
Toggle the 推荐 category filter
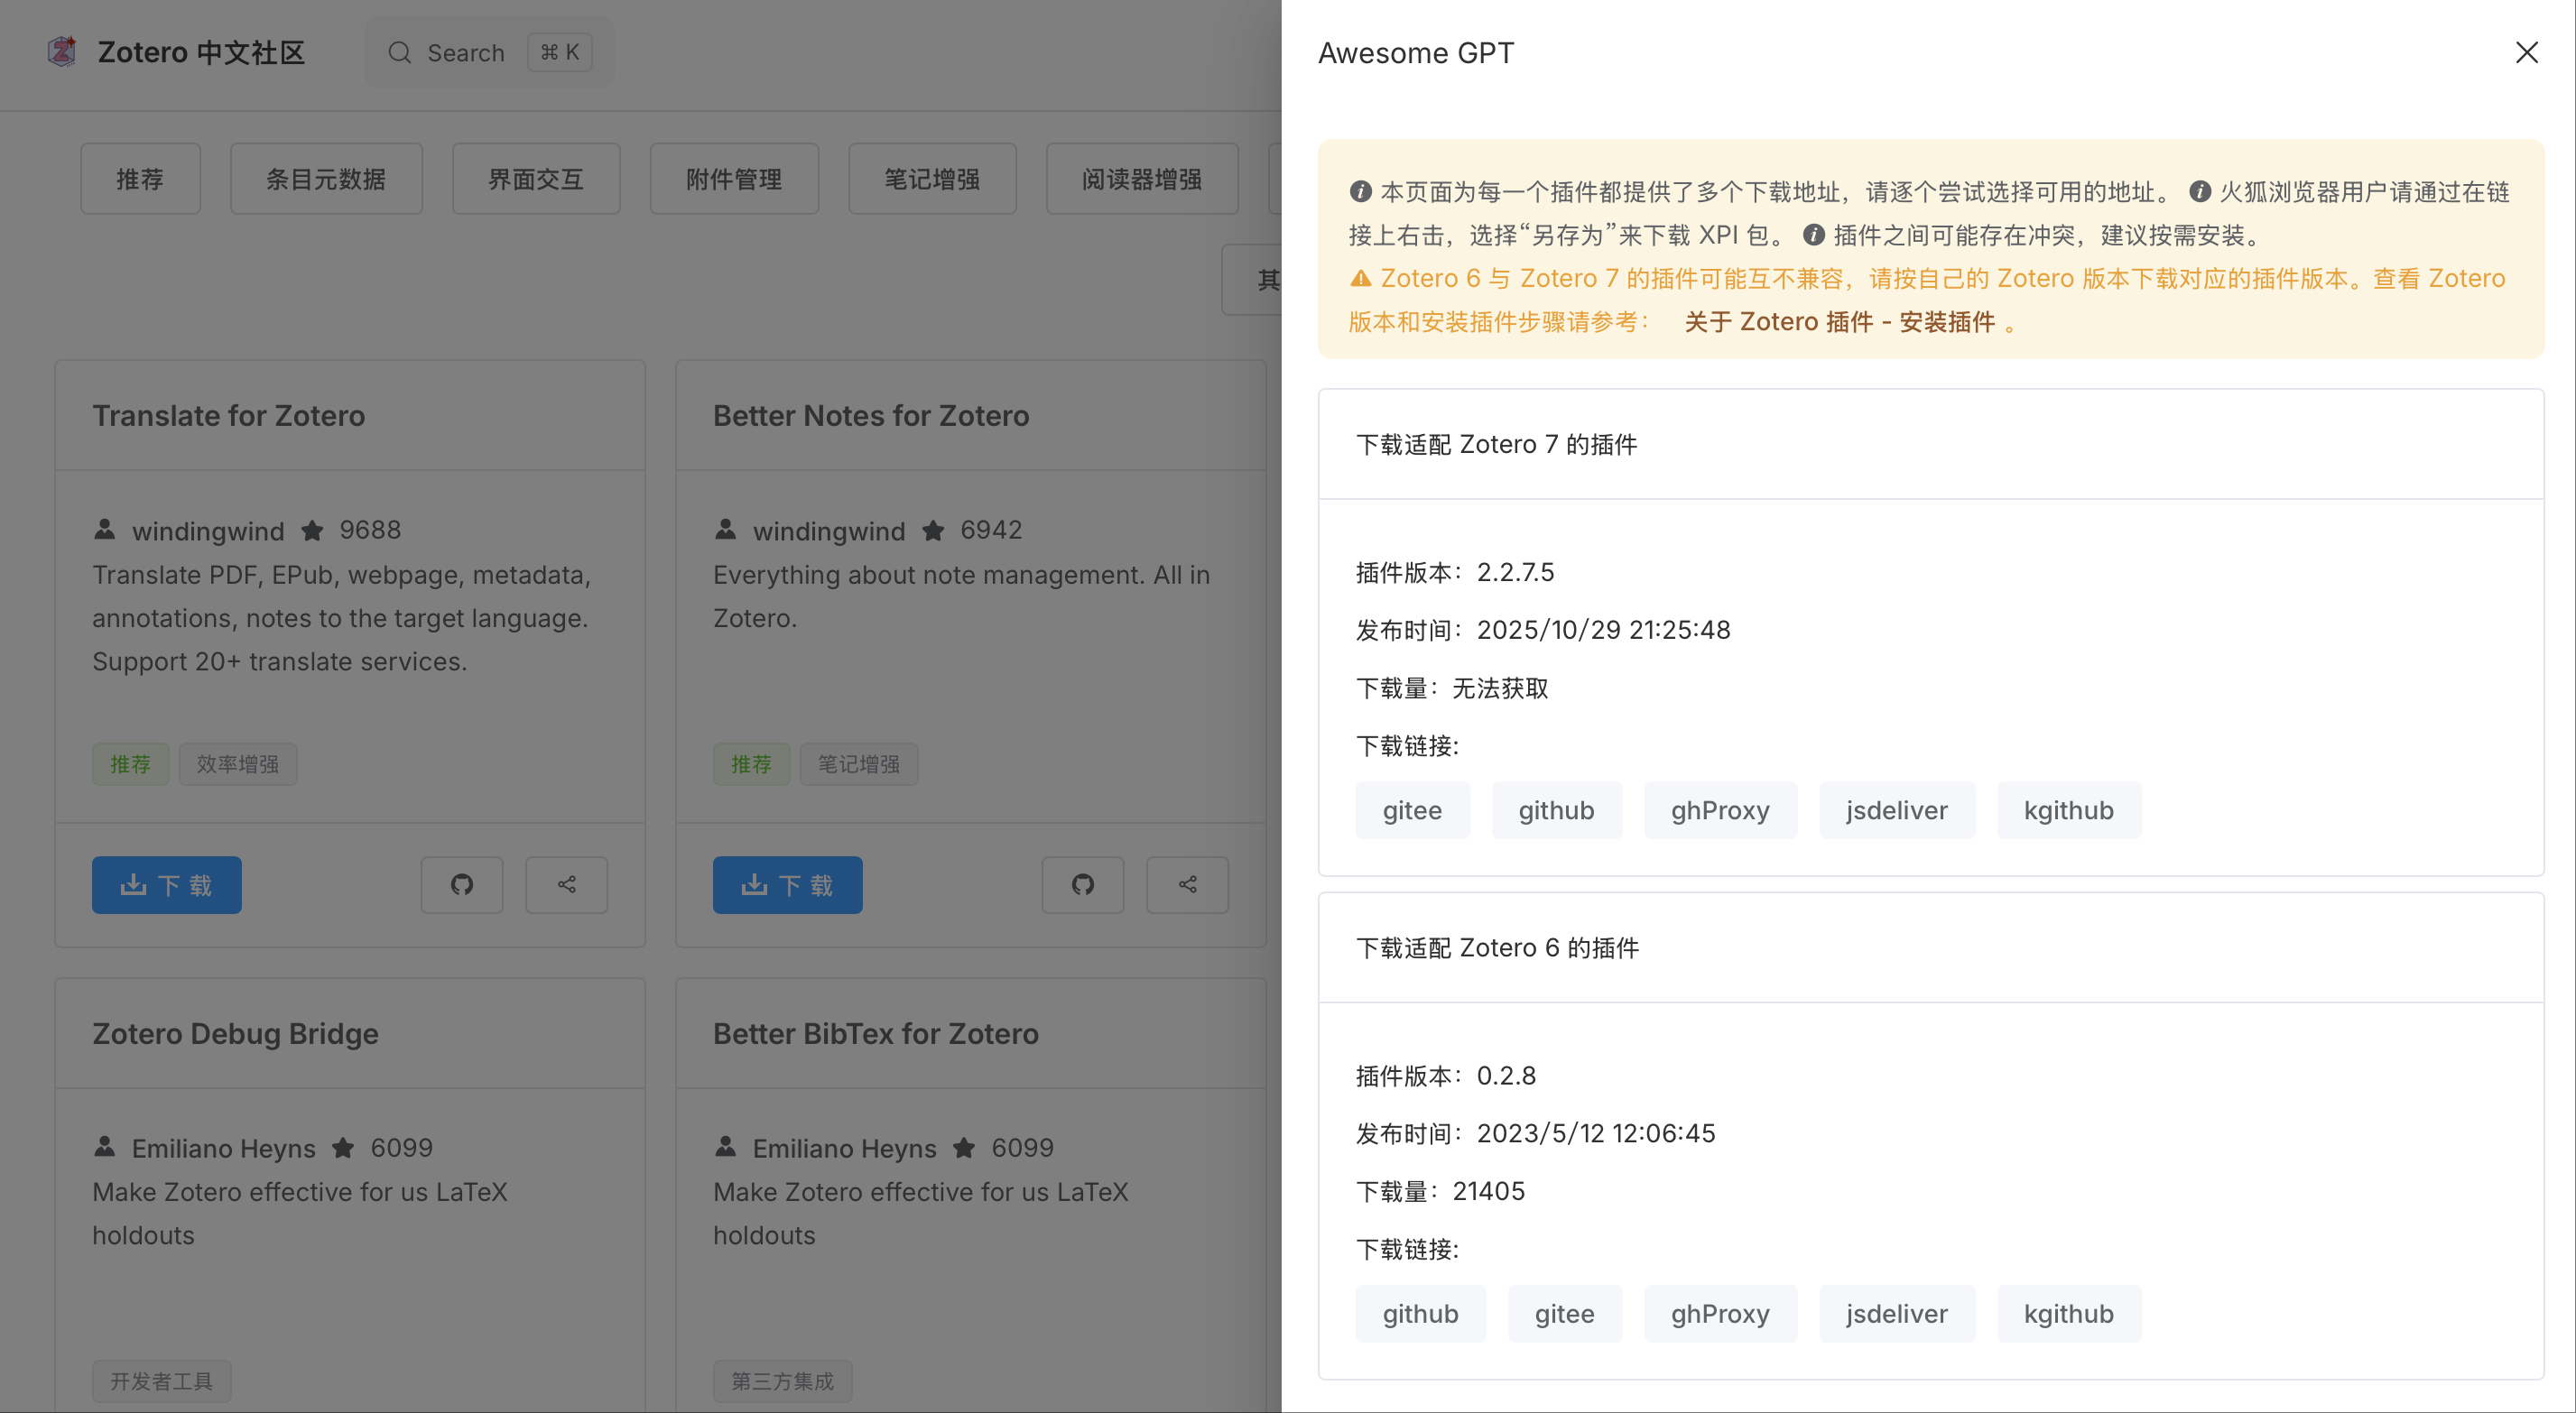140,178
